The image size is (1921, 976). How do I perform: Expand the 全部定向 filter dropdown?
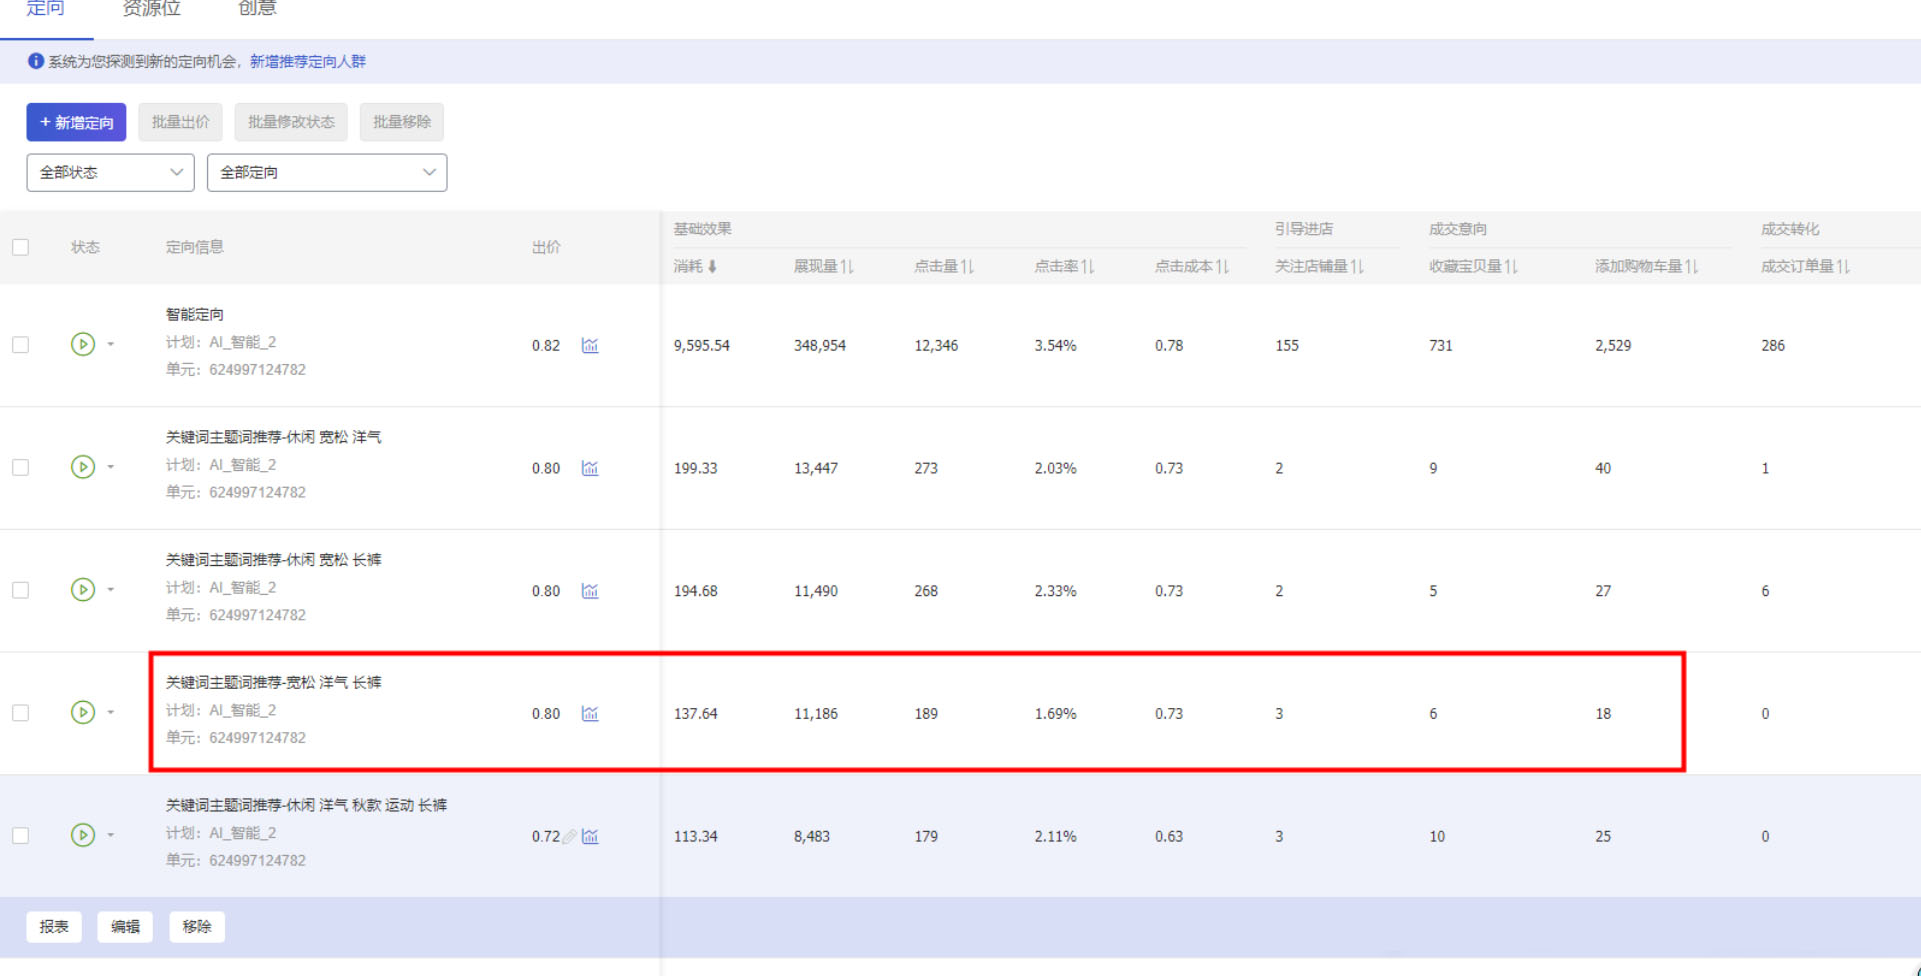pyautogui.click(x=326, y=172)
